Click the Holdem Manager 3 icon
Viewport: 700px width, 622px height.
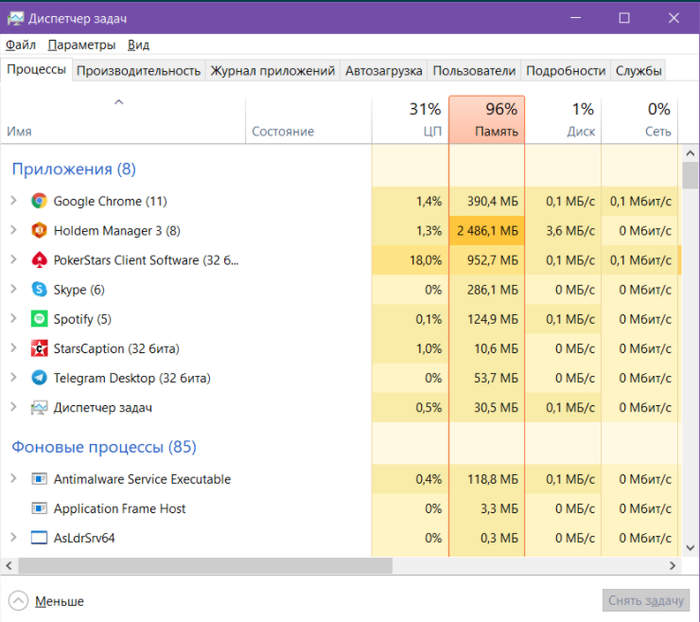(39, 231)
